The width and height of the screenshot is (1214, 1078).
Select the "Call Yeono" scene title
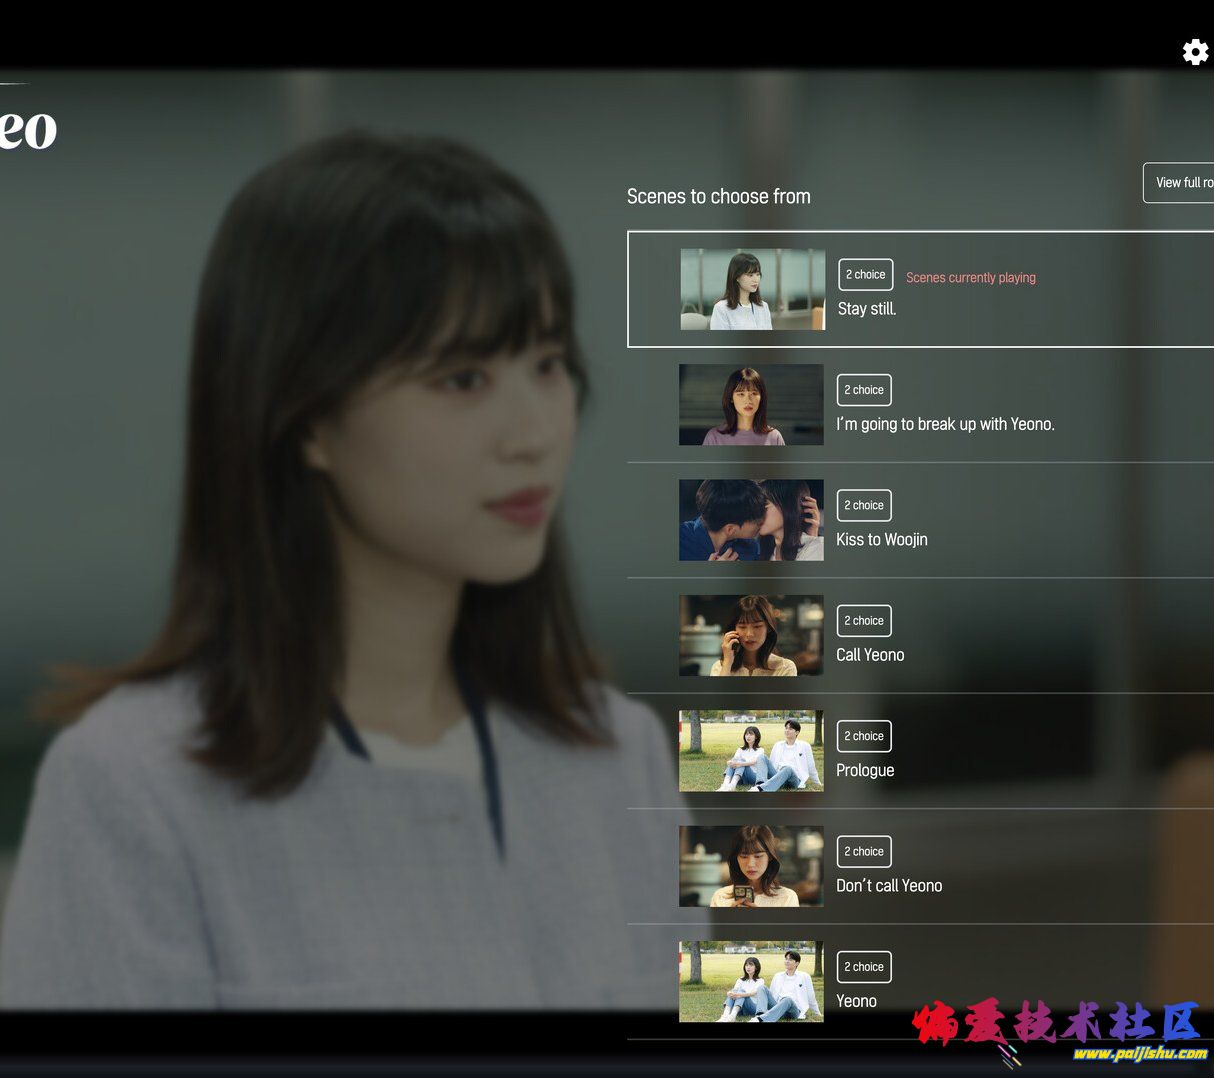(x=870, y=655)
